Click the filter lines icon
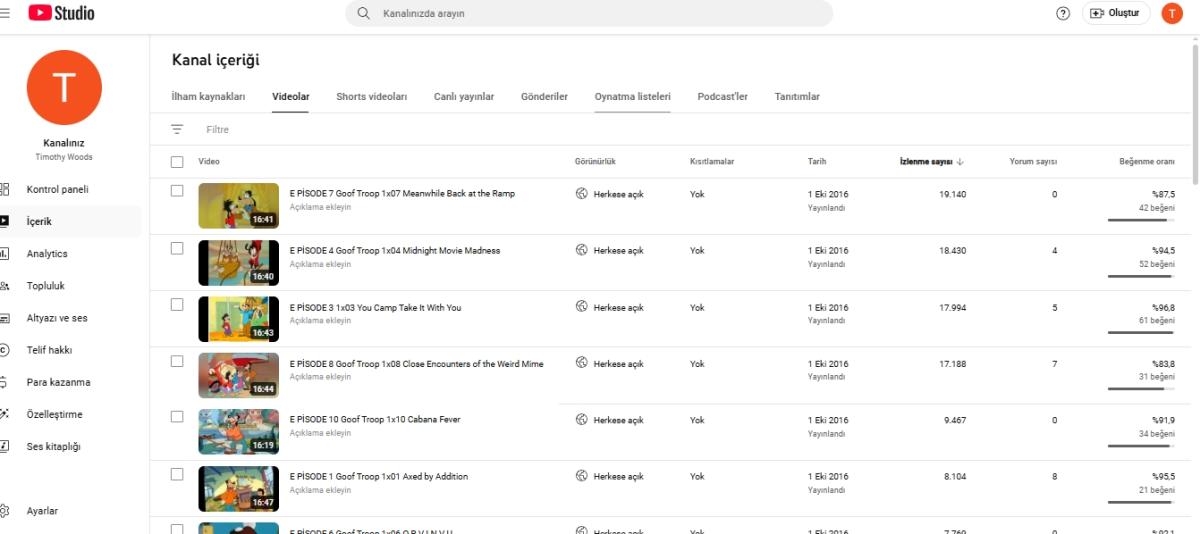This screenshot has width=1200, height=534. [x=177, y=130]
